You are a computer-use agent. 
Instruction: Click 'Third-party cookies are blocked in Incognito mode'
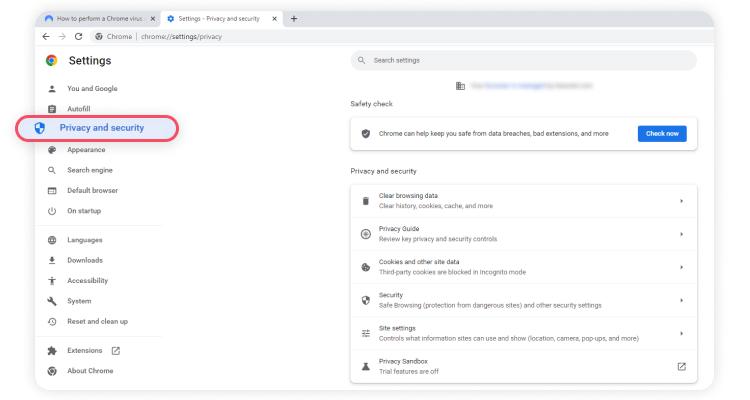[452, 272]
